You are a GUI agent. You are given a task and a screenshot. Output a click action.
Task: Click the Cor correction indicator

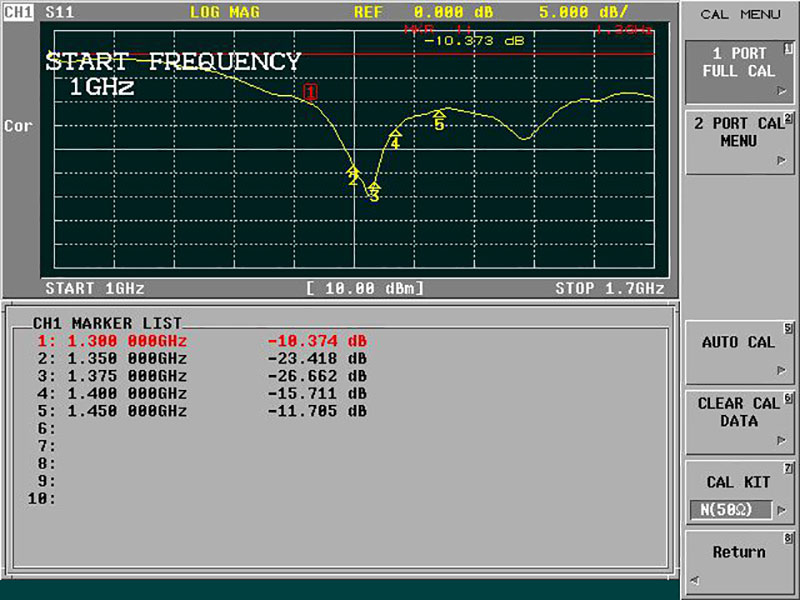pos(18,126)
